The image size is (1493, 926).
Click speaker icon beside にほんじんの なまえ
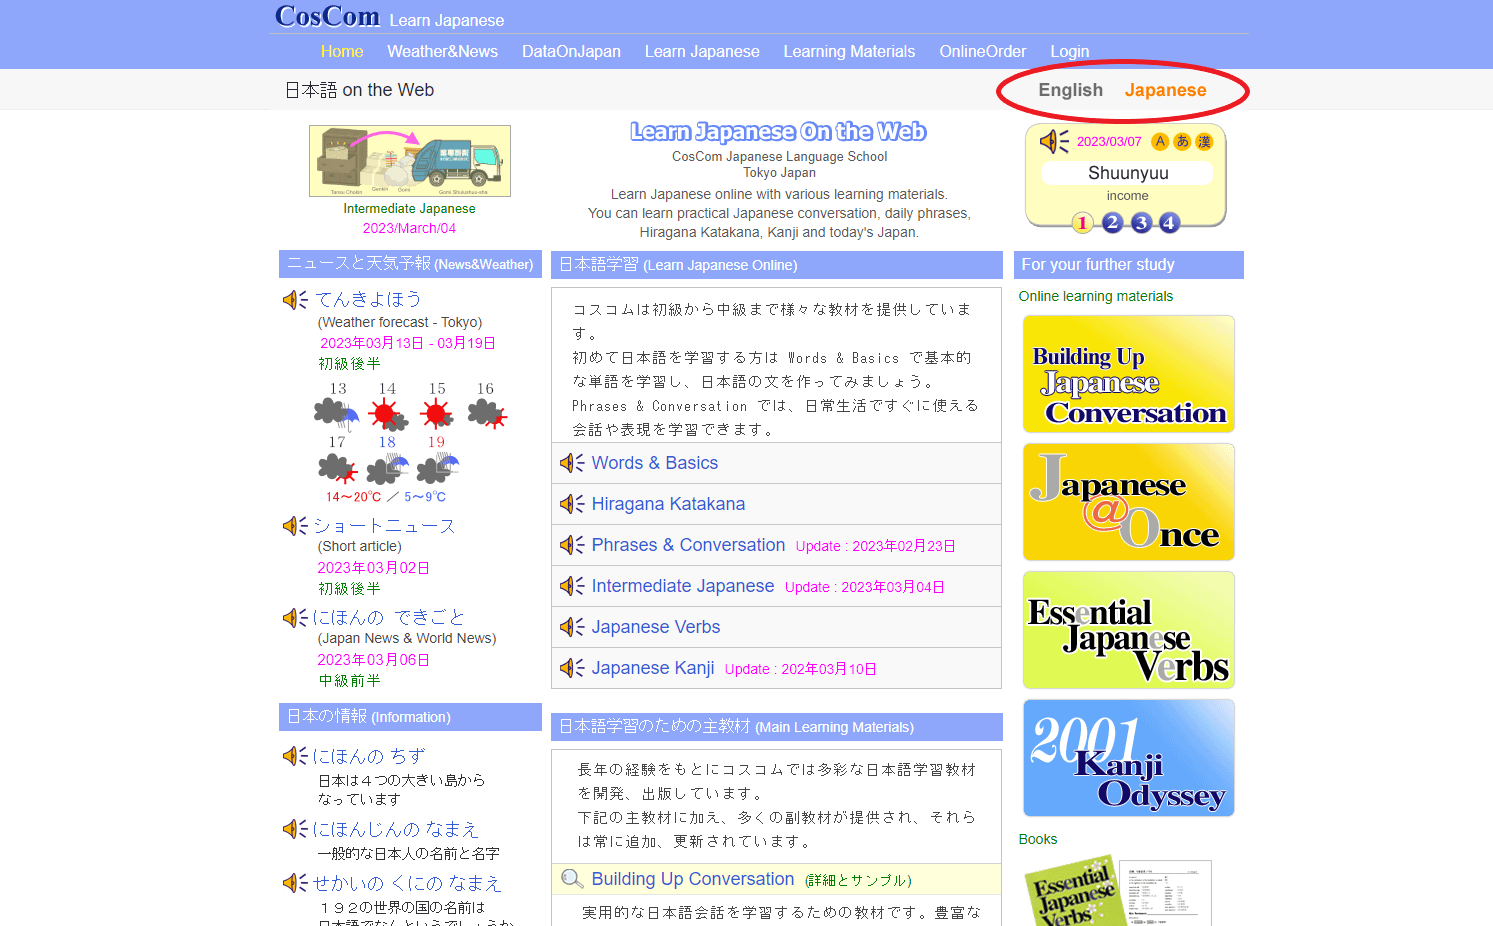tap(295, 829)
